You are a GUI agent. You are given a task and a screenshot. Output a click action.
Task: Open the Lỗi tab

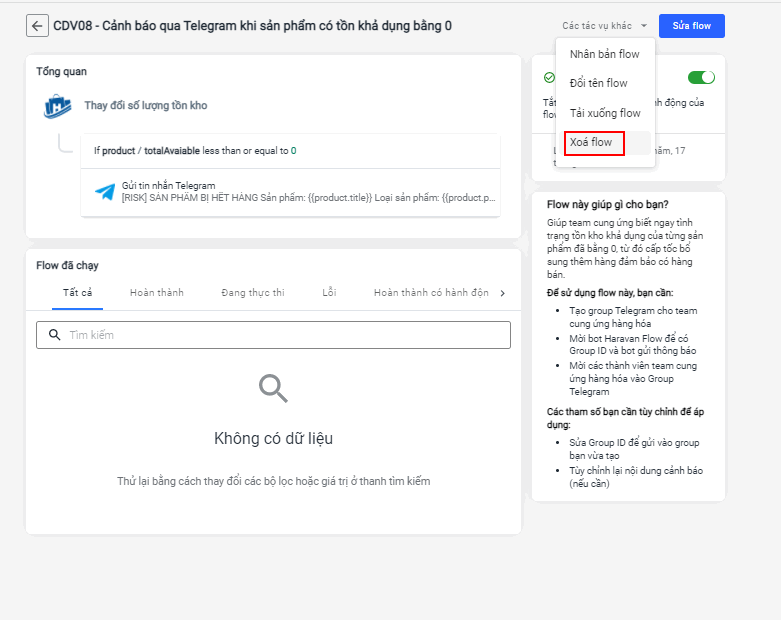pyautogui.click(x=329, y=293)
